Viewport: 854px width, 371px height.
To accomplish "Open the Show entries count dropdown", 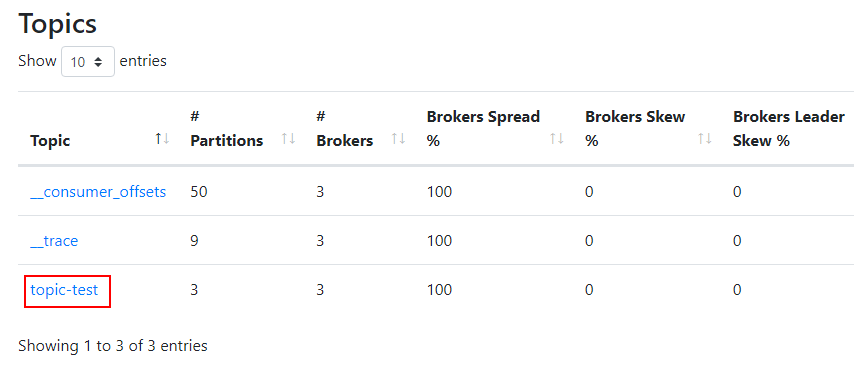I will click(x=88, y=62).
